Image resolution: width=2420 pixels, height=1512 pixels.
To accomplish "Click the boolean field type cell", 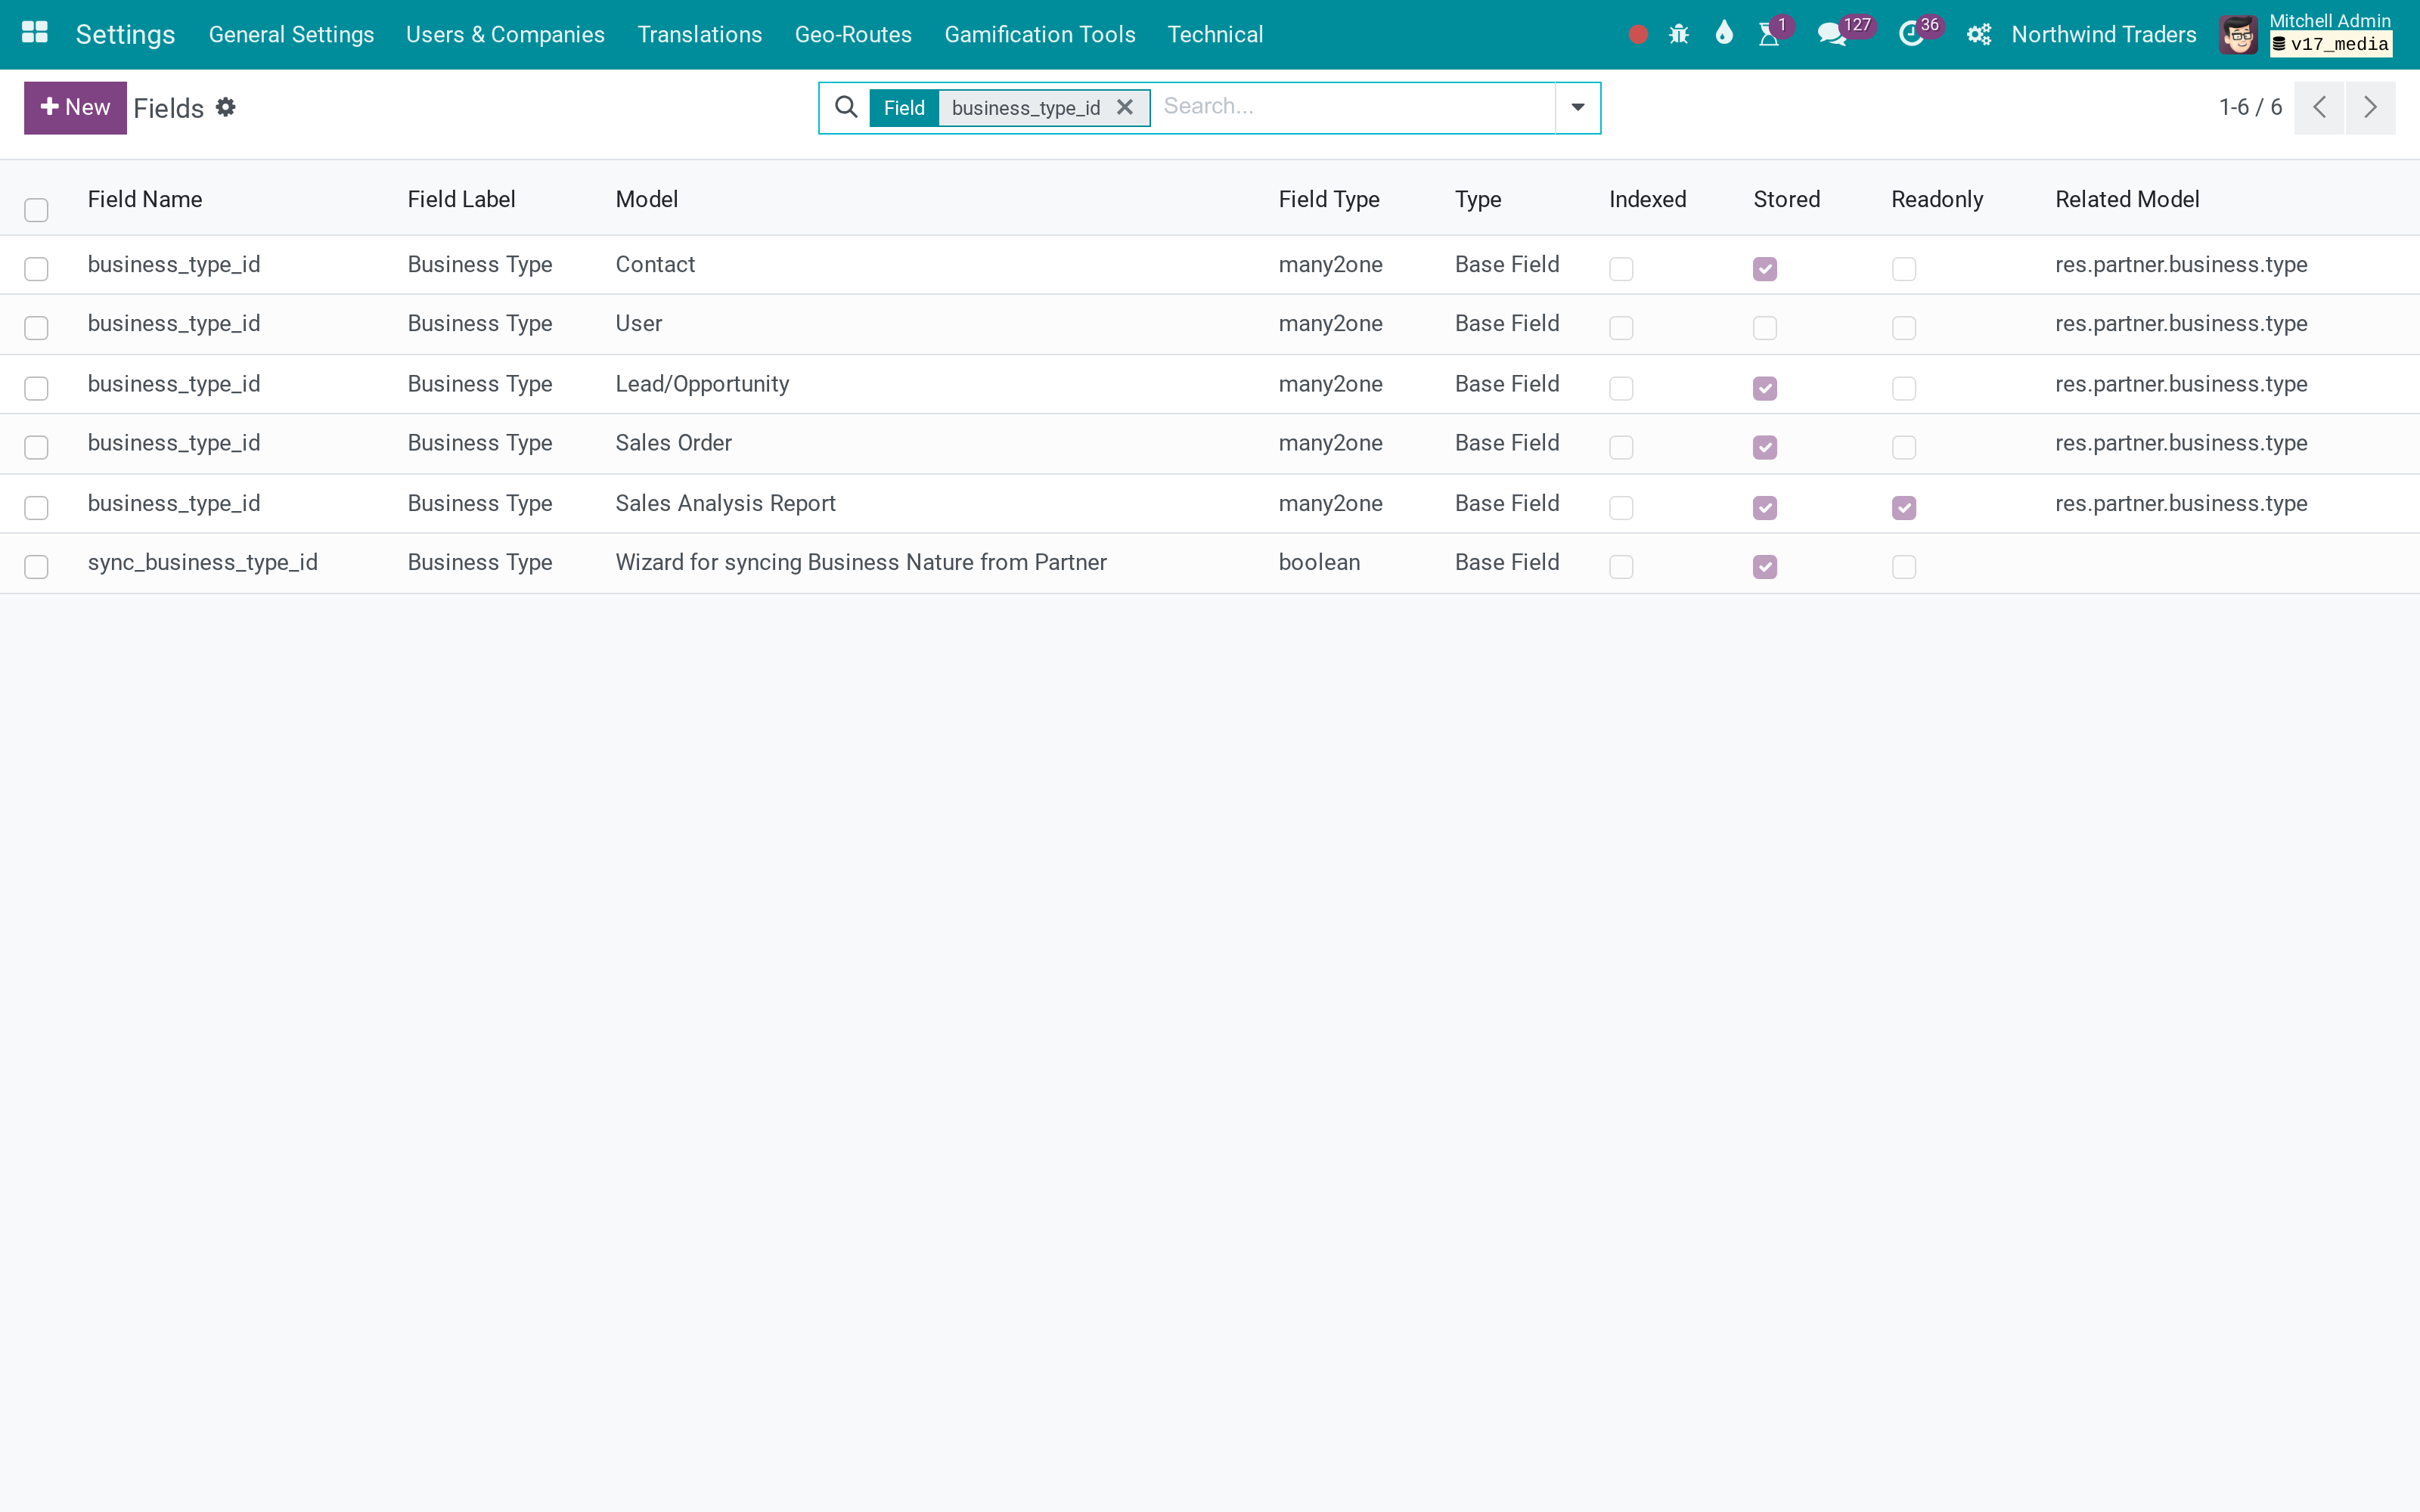I will [1319, 562].
